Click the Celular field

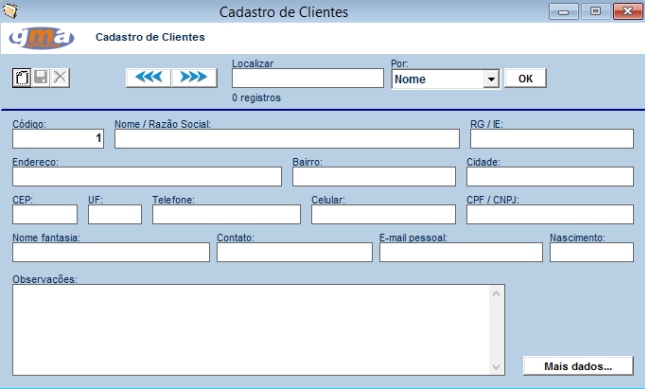click(383, 214)
